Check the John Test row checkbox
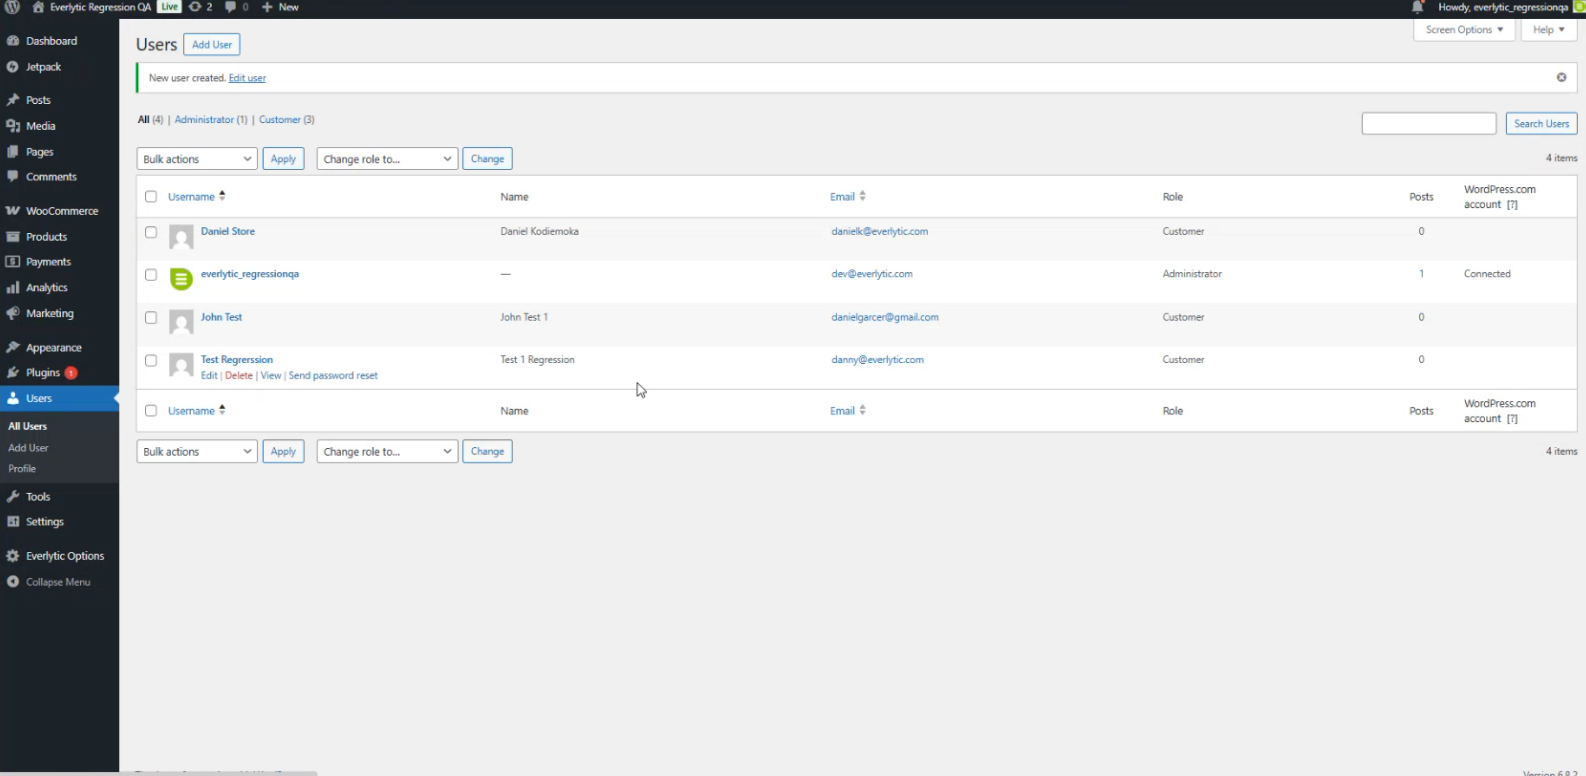This screenshot has width=1586, height=776. click(x=151, y=318)
